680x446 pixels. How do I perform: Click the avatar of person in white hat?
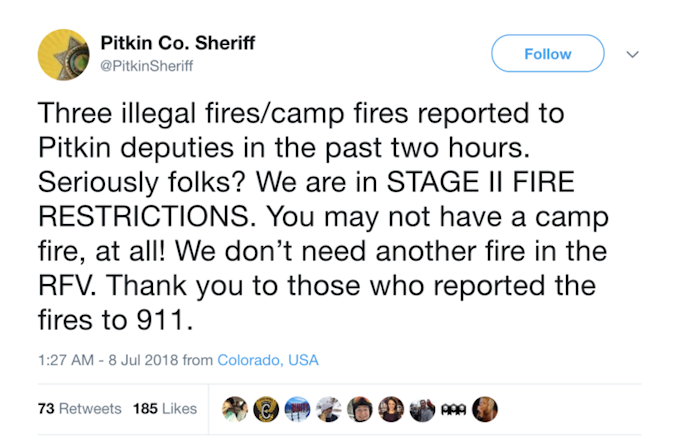pos(328,409)
